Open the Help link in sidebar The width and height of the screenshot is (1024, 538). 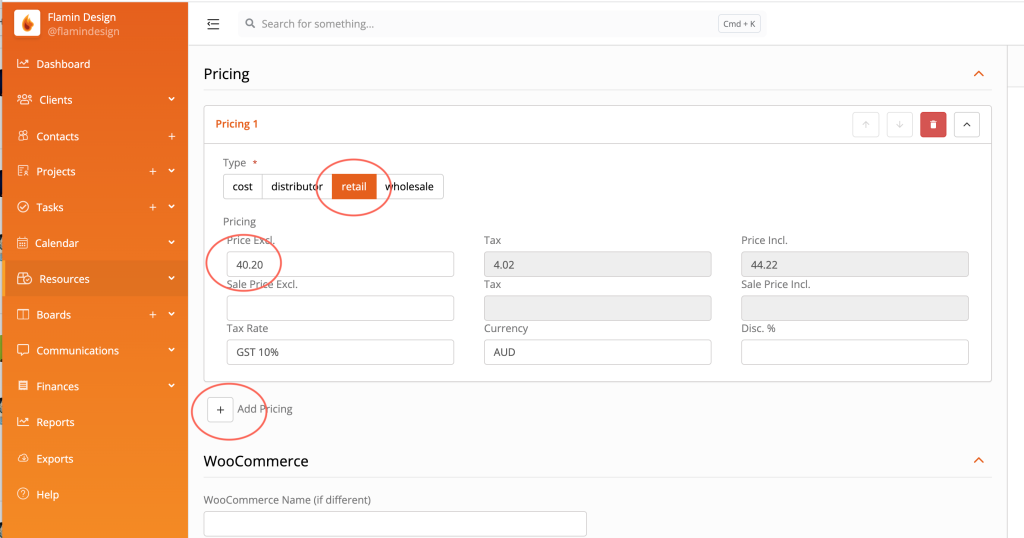(x=47, y=494)
